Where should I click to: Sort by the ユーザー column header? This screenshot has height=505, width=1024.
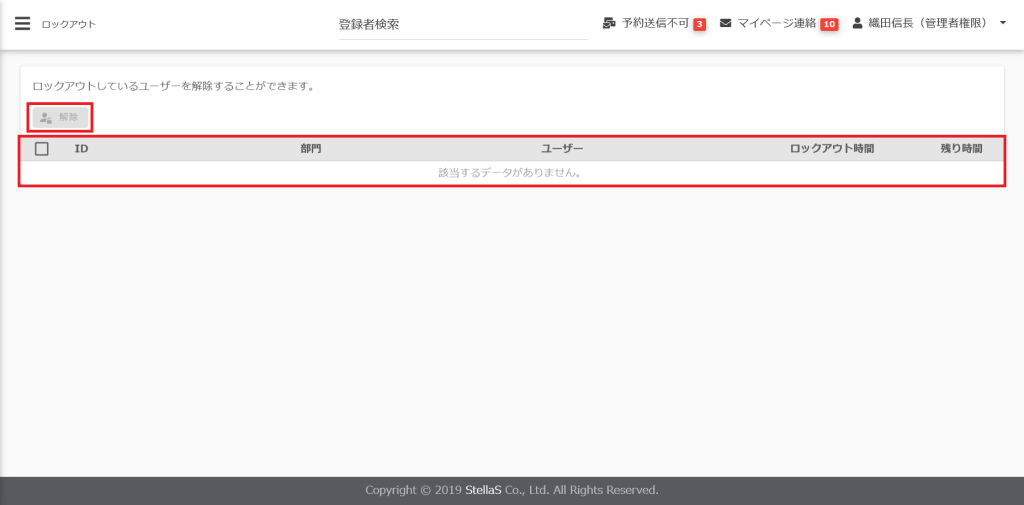(x=562, y=149)
